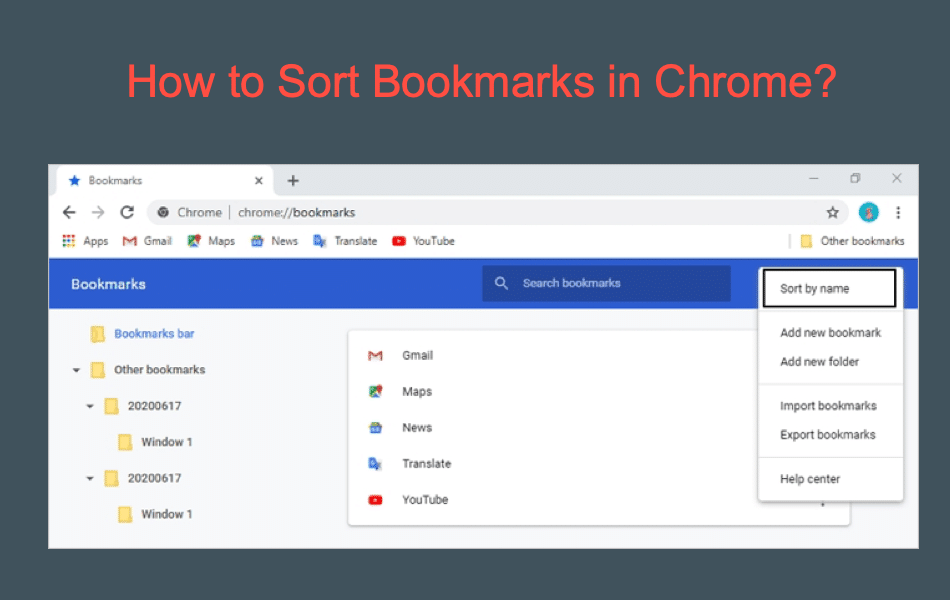
Task: Collapse the second 20200617 folder
Action: coord(90,479)
